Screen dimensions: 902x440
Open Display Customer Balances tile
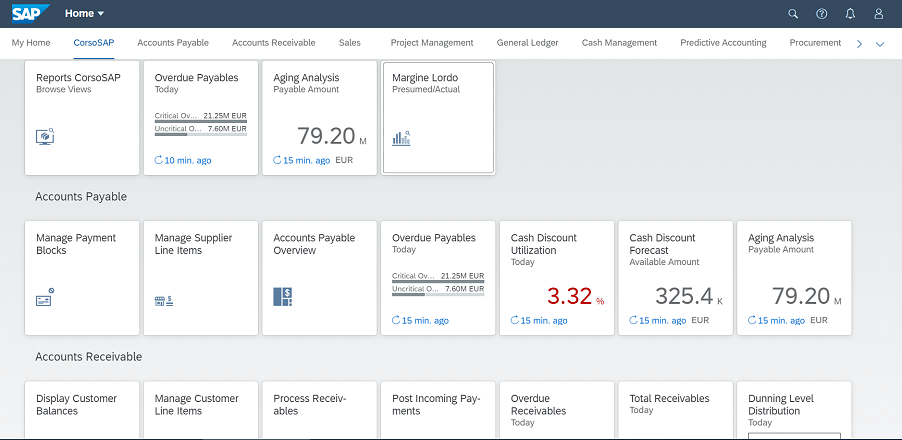click(82, 410)
